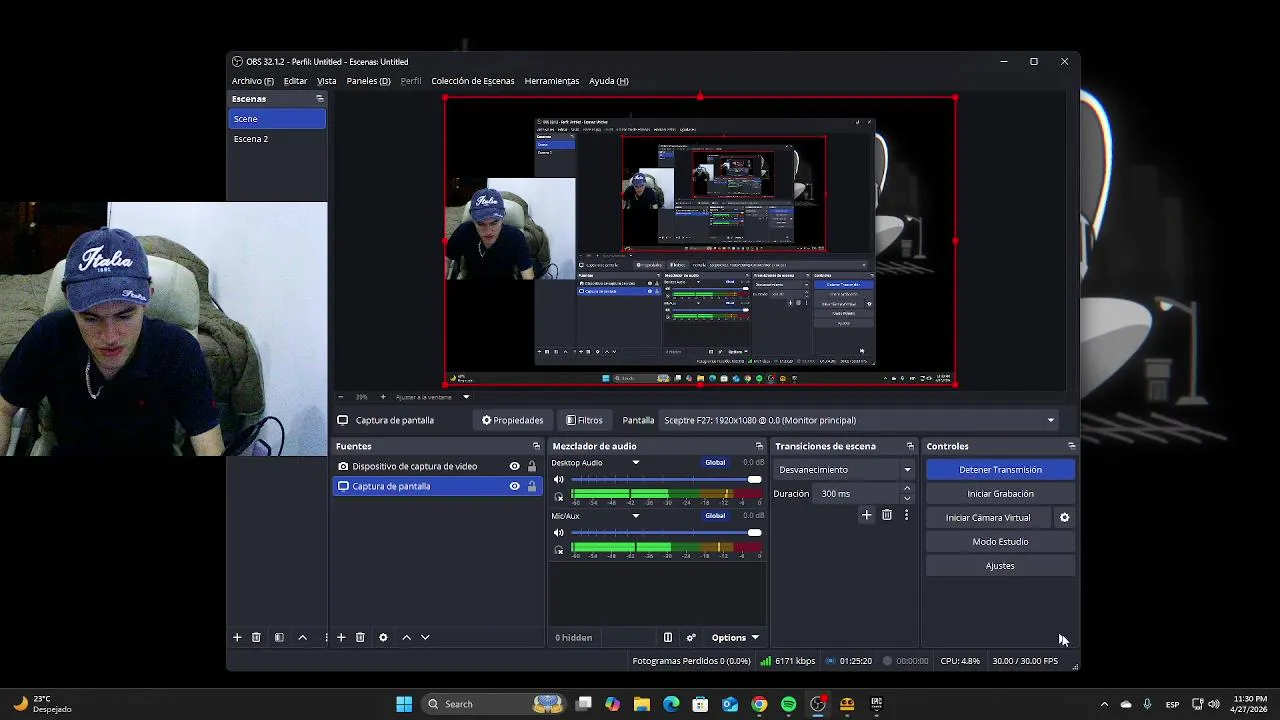Hide the Captura de pantalla source
Screen dimensions: 1280x720
pos(515,486)
